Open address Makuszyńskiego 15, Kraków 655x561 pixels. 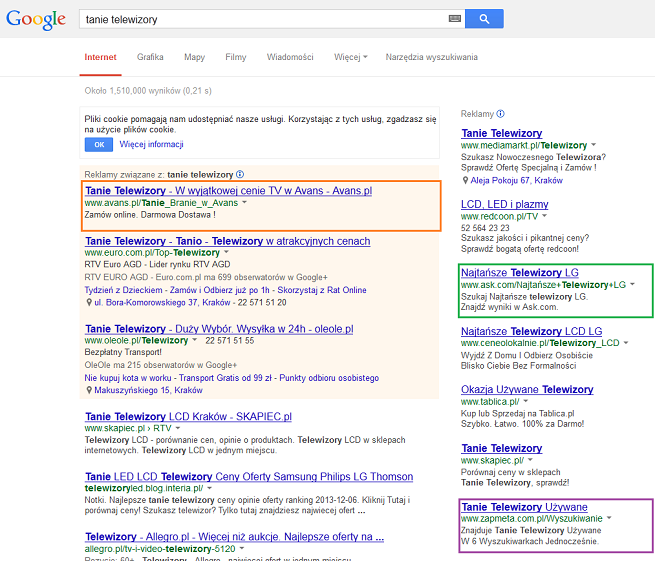pos(148,390)
